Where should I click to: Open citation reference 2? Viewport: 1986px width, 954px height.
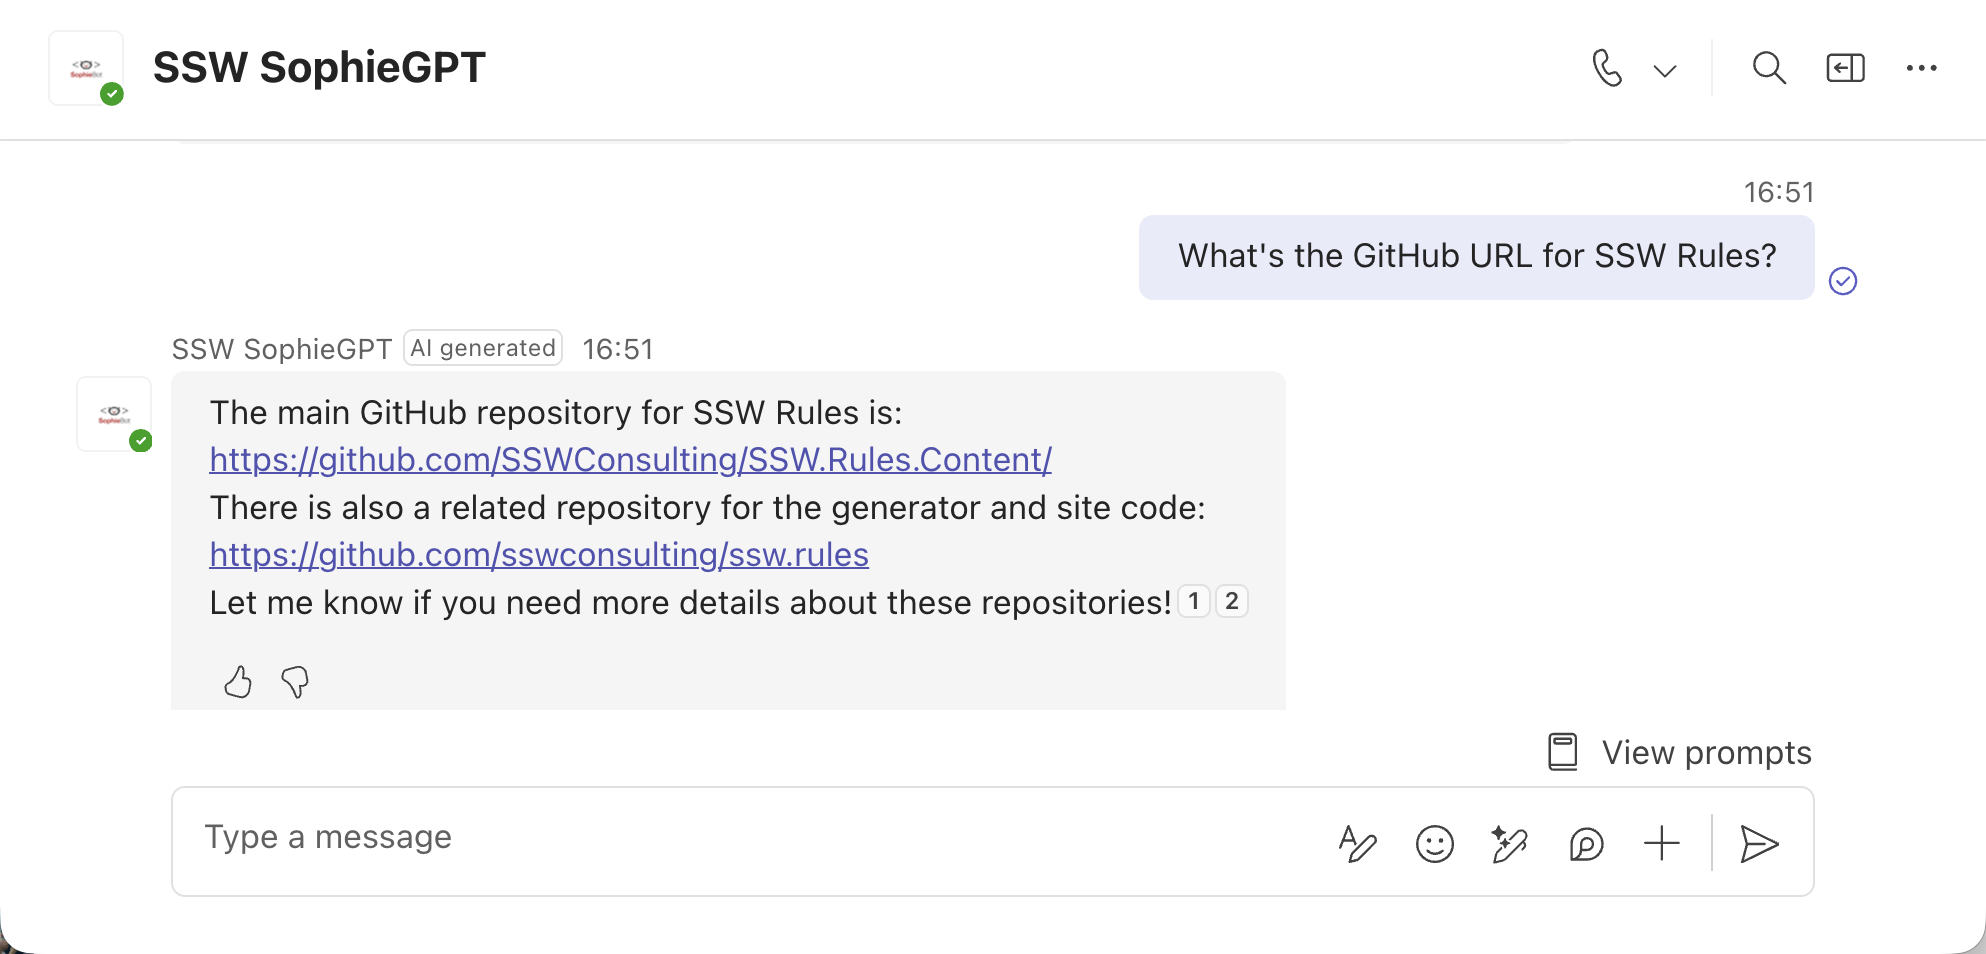tap(1232, 601)
